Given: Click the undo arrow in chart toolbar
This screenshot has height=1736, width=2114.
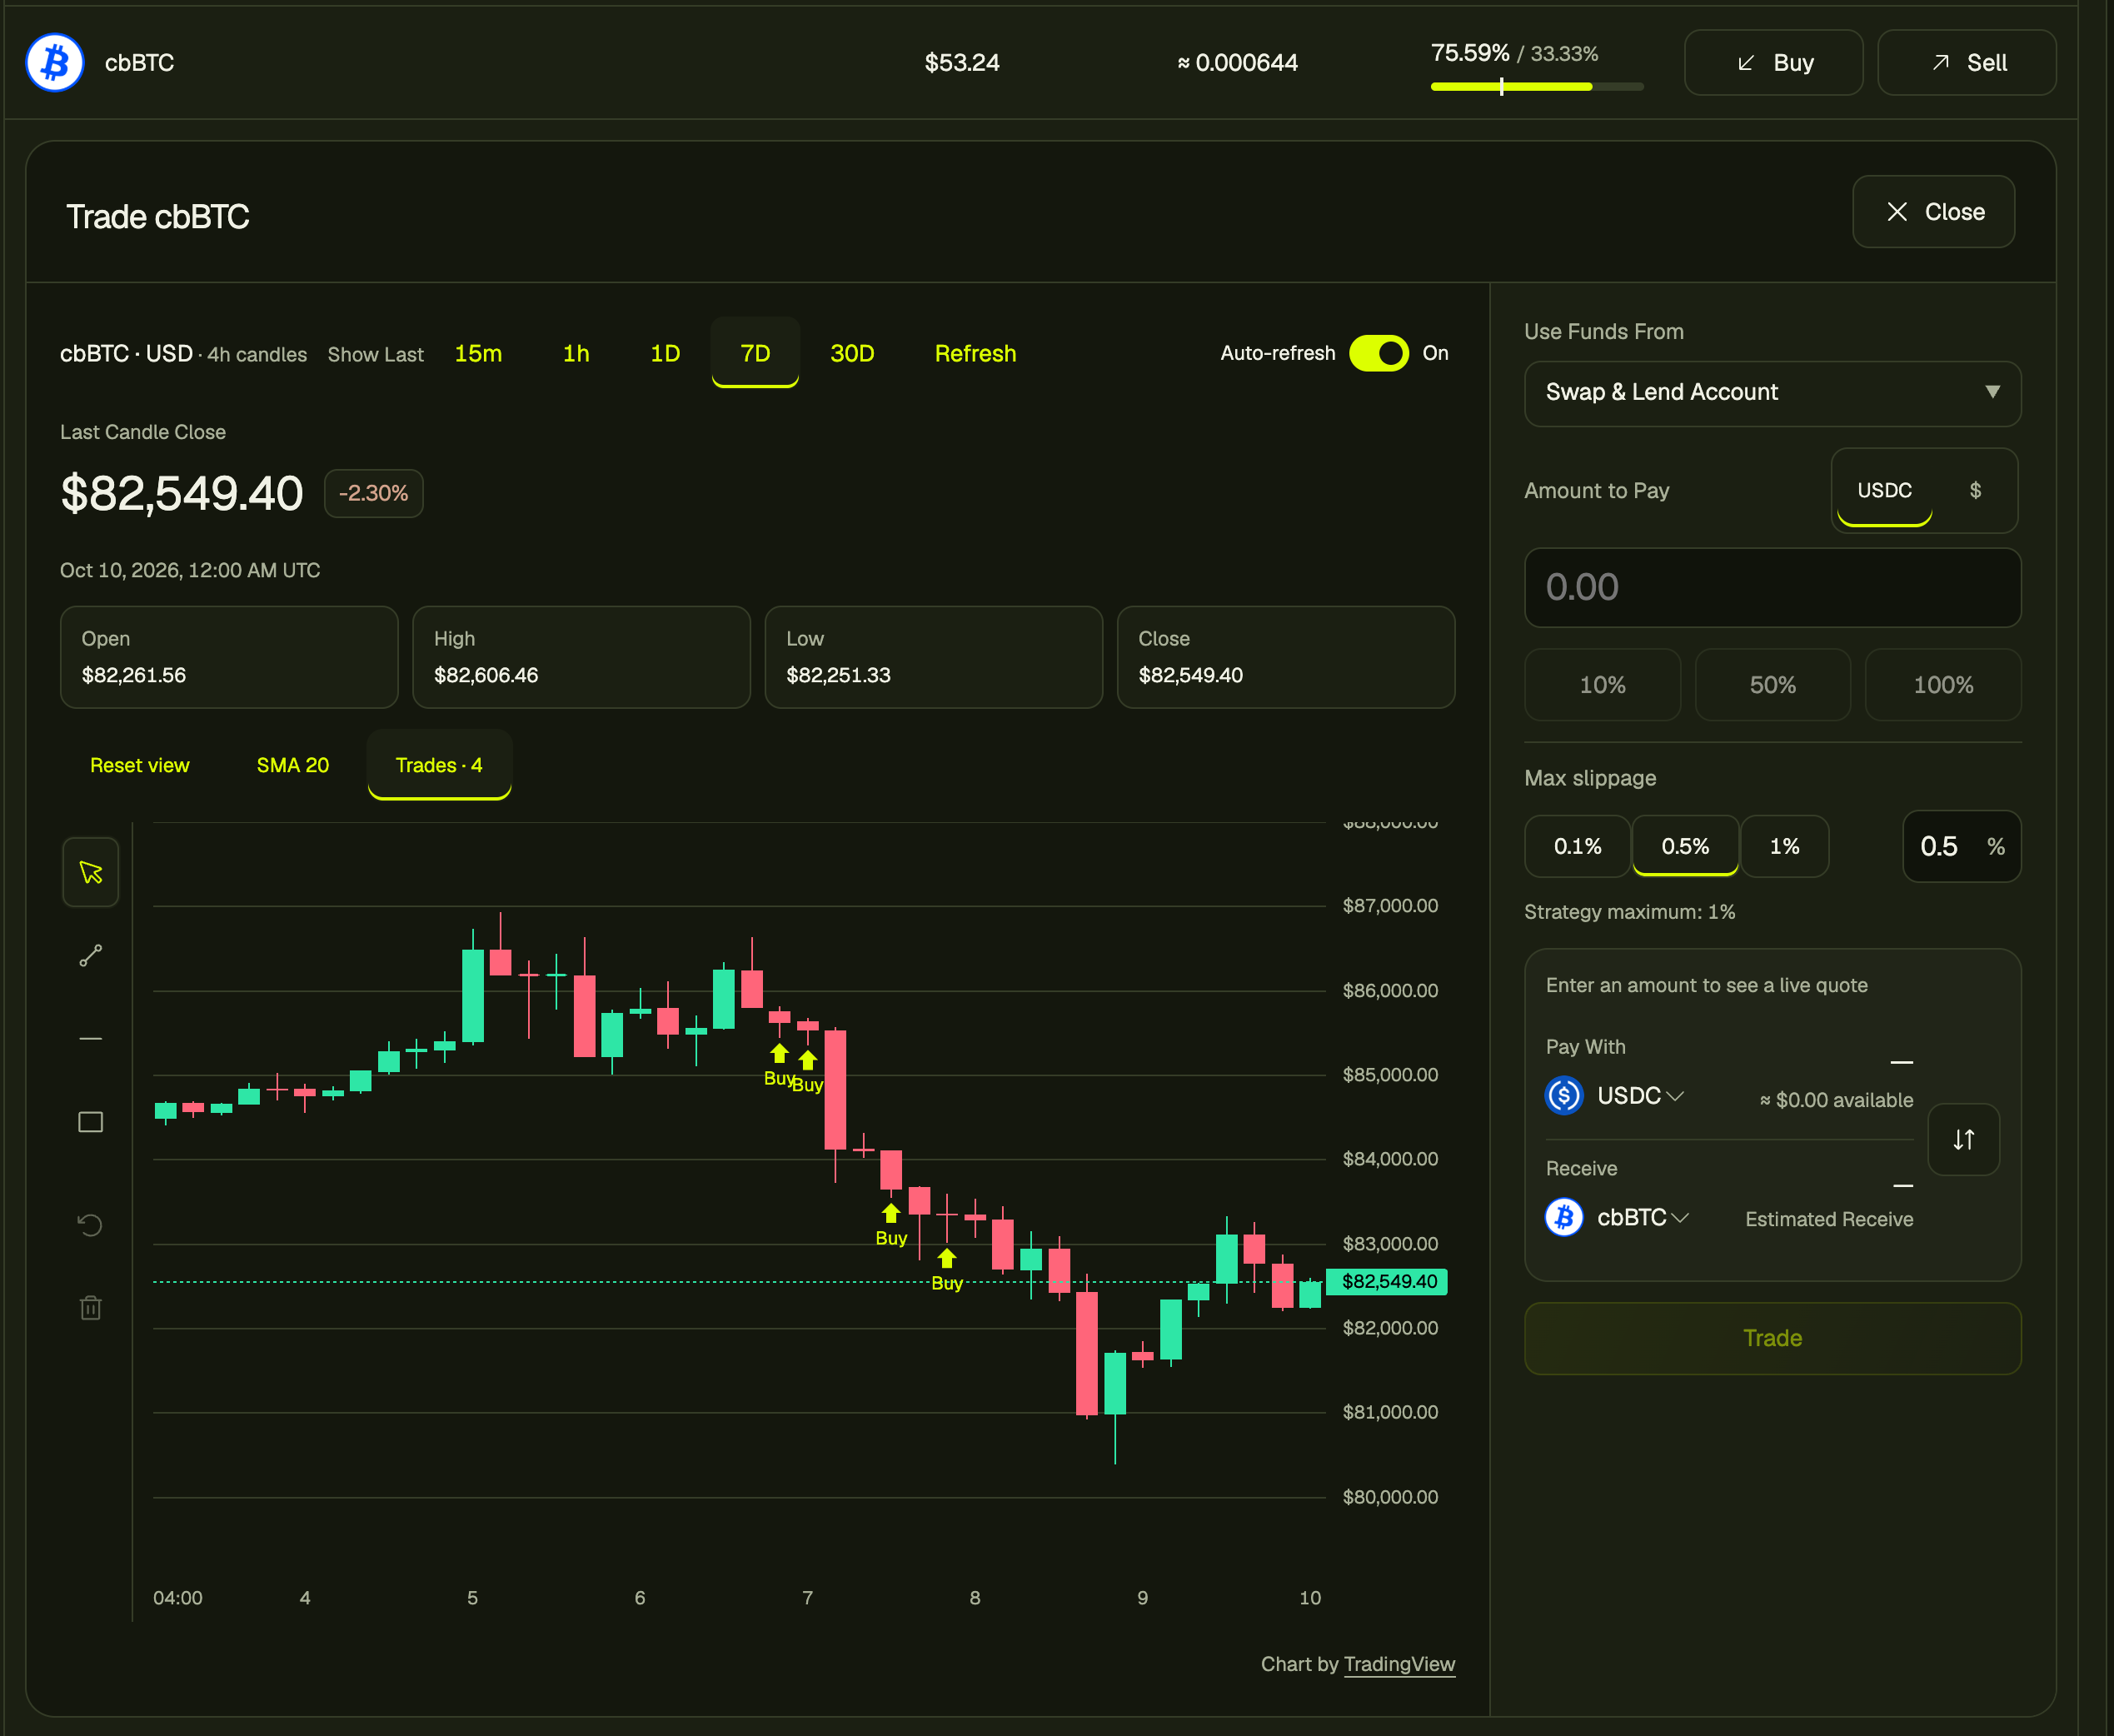Looking at the screenshot, I should pyautogui.click(x=91, y=1225).
